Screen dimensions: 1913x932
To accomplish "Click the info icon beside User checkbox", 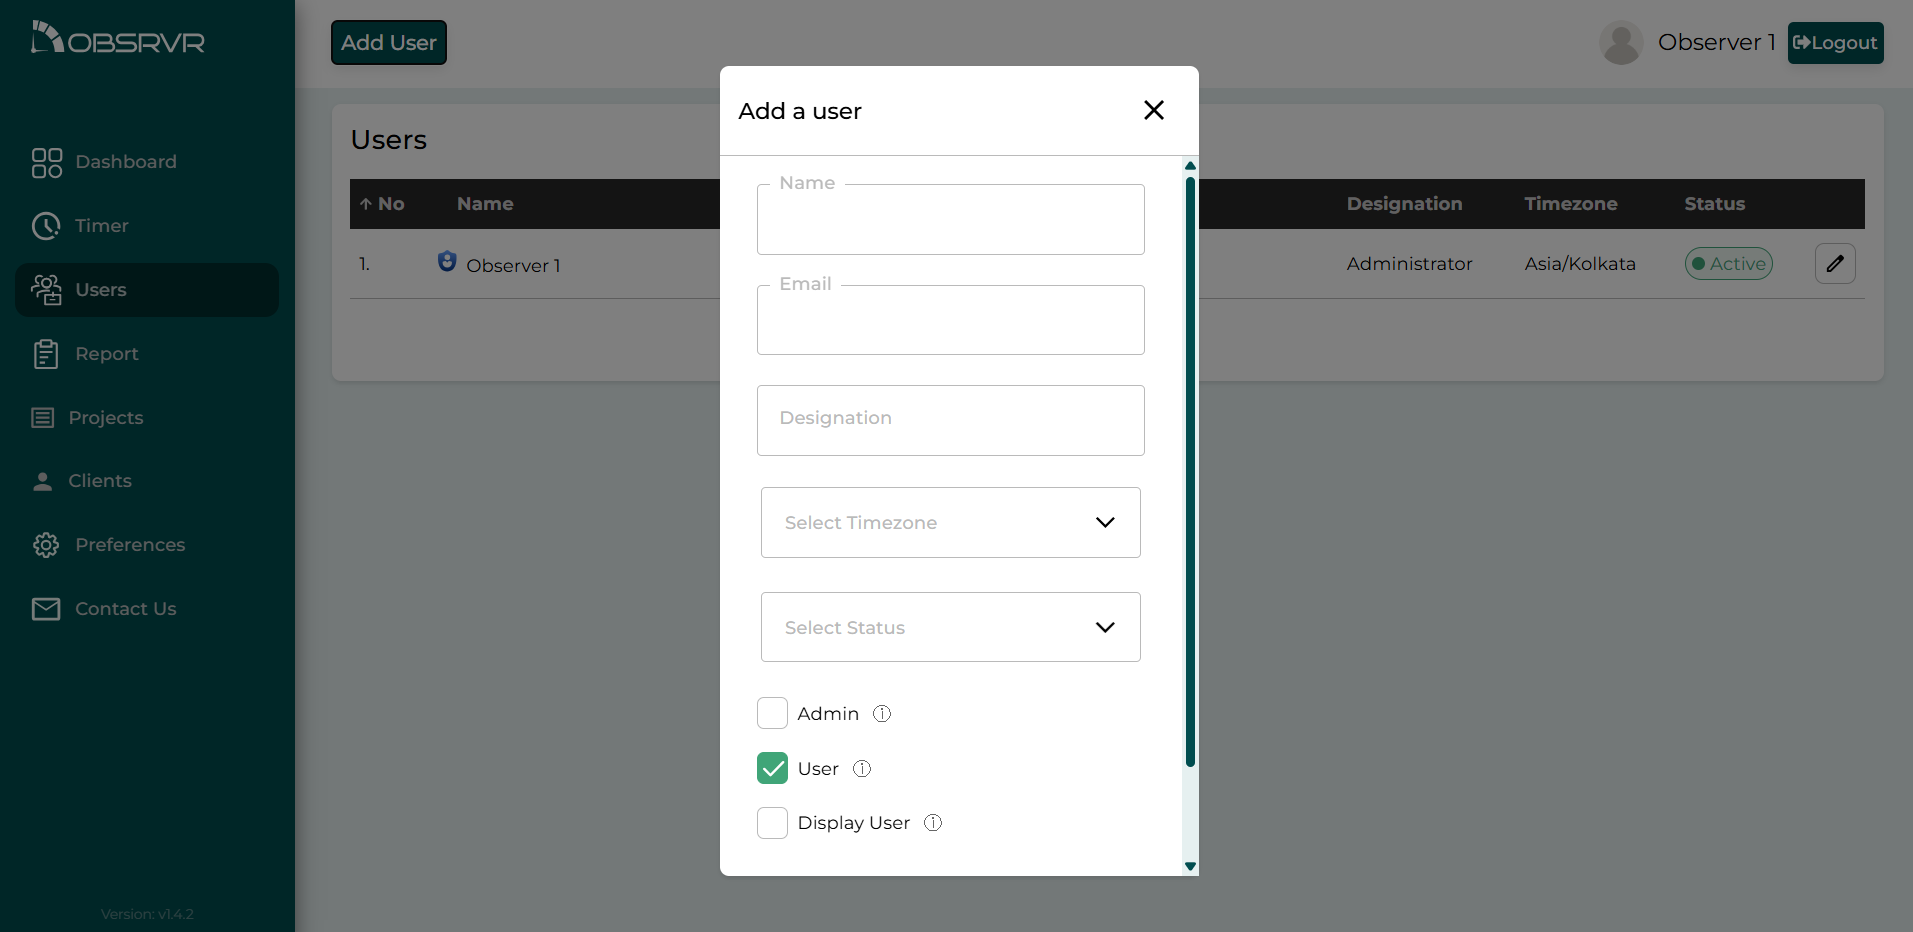I will 861,769.
